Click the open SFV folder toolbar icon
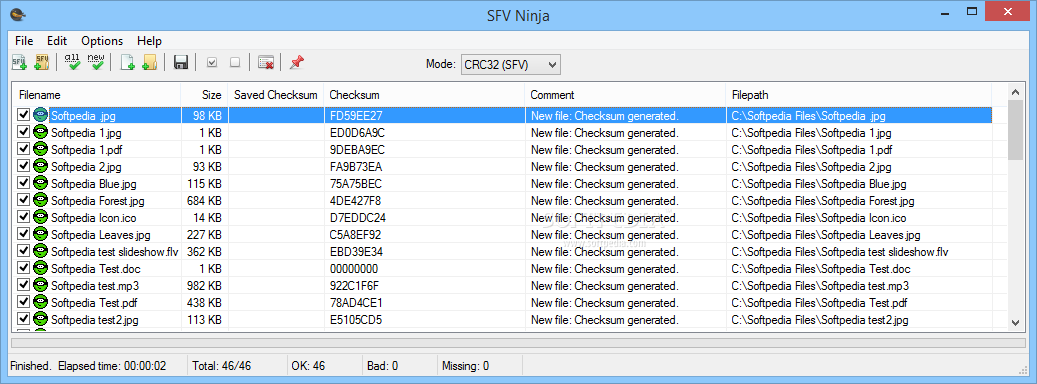Image resolution: width=1037 pixels, height=384 pixels. click(x=42, y=63)
